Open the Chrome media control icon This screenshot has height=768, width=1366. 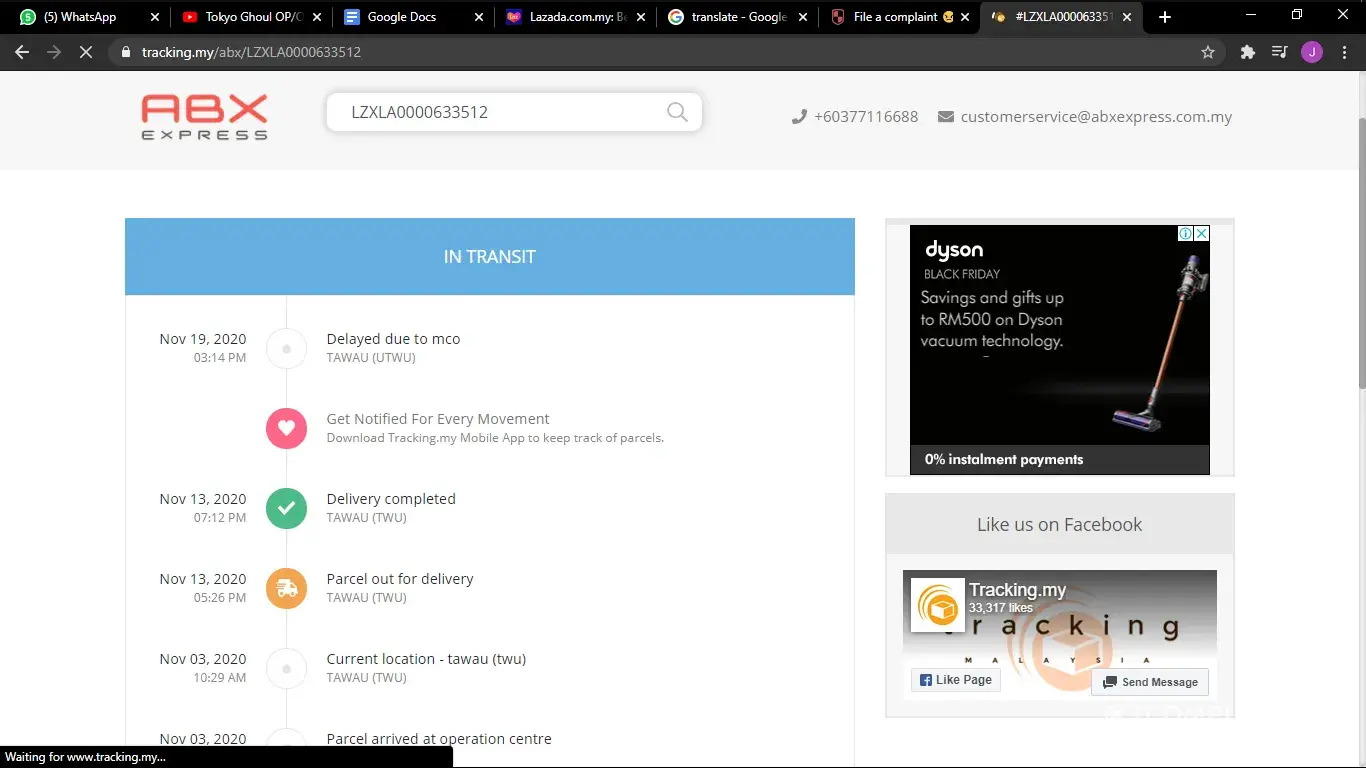(x=1279, y=52)
